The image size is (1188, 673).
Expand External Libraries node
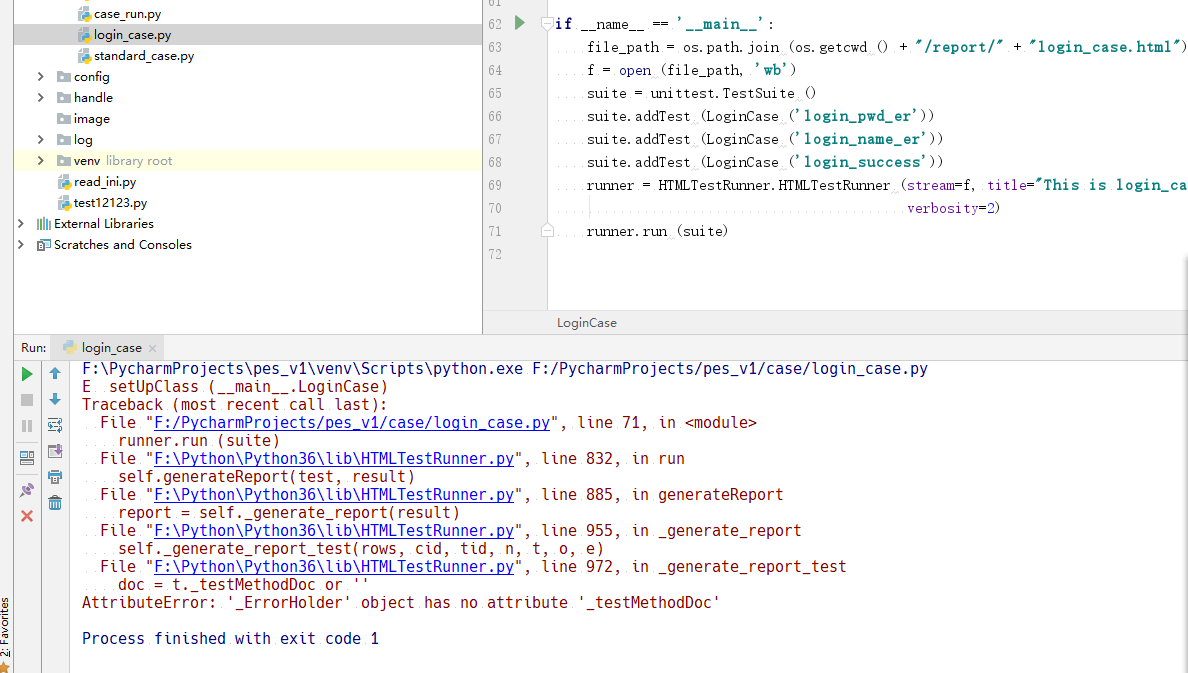point(20,224)
